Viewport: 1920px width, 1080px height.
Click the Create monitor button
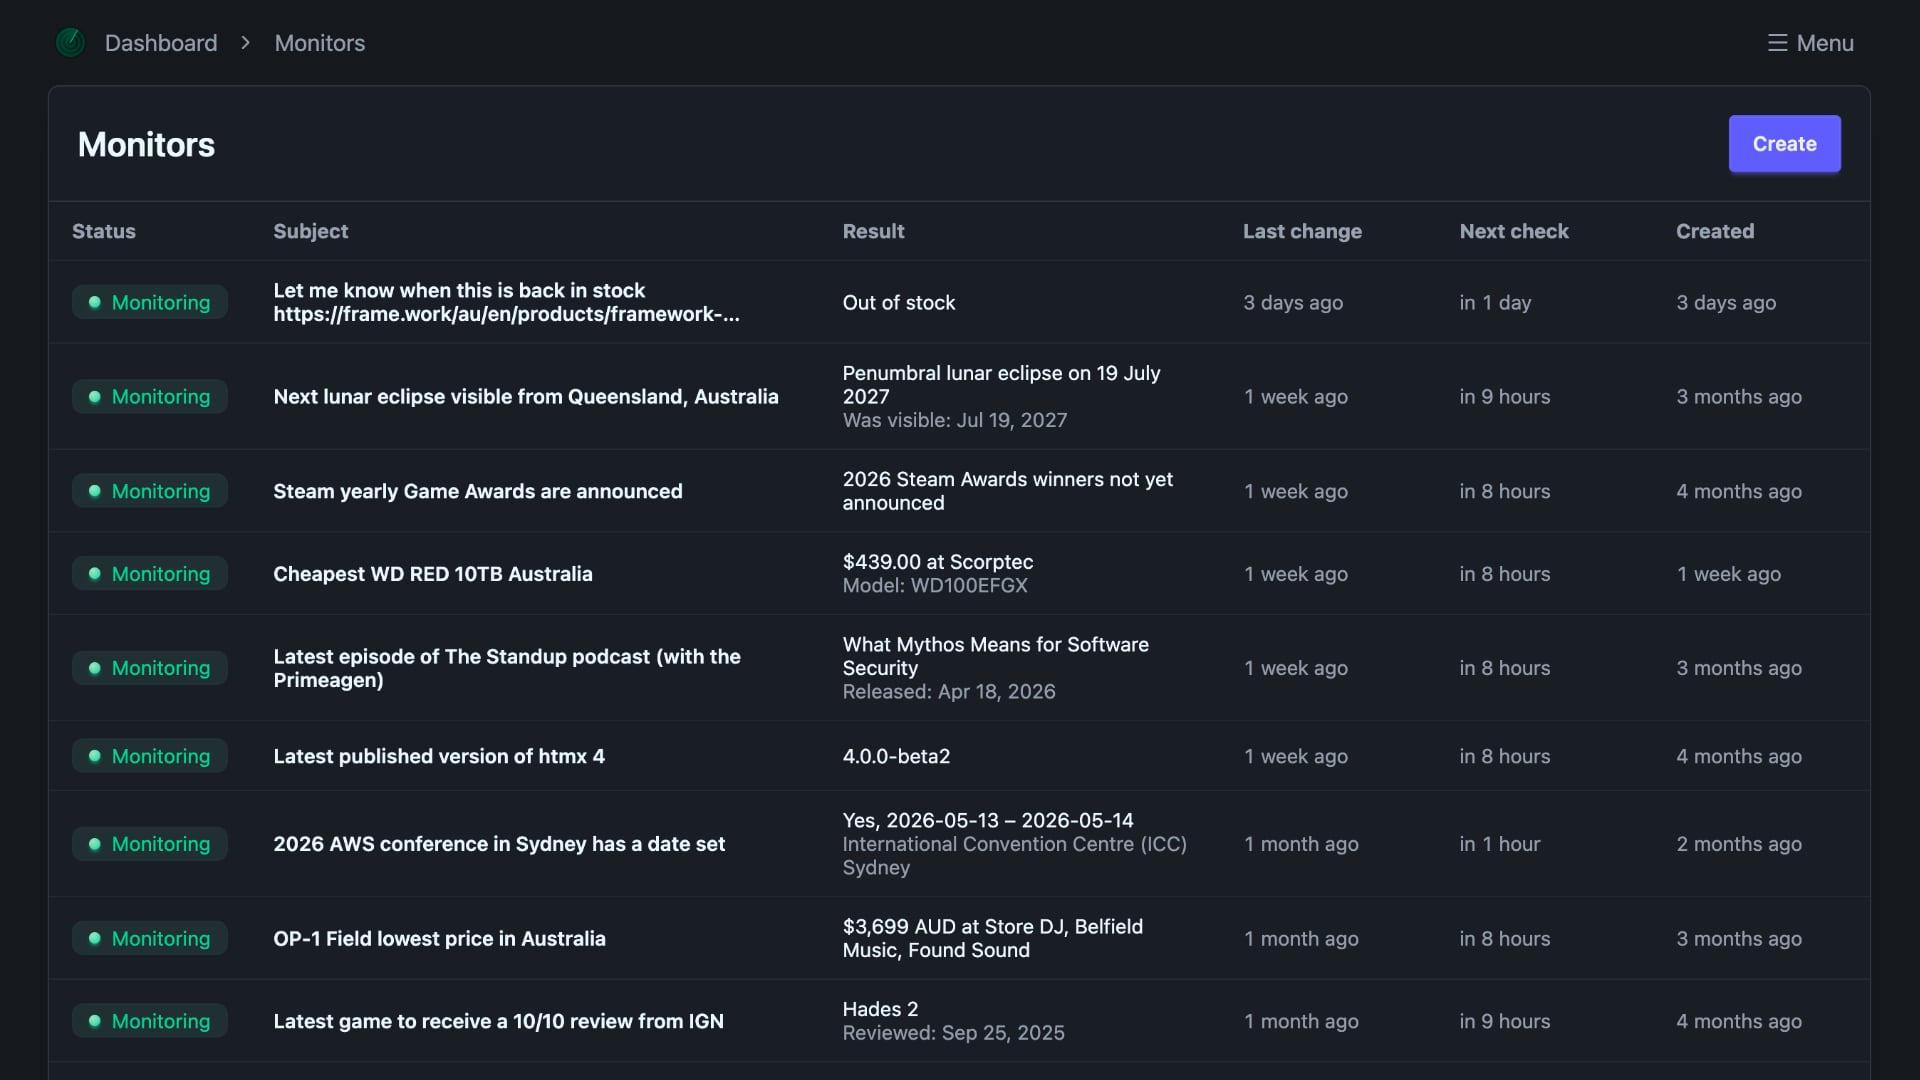click(1784, 144)
